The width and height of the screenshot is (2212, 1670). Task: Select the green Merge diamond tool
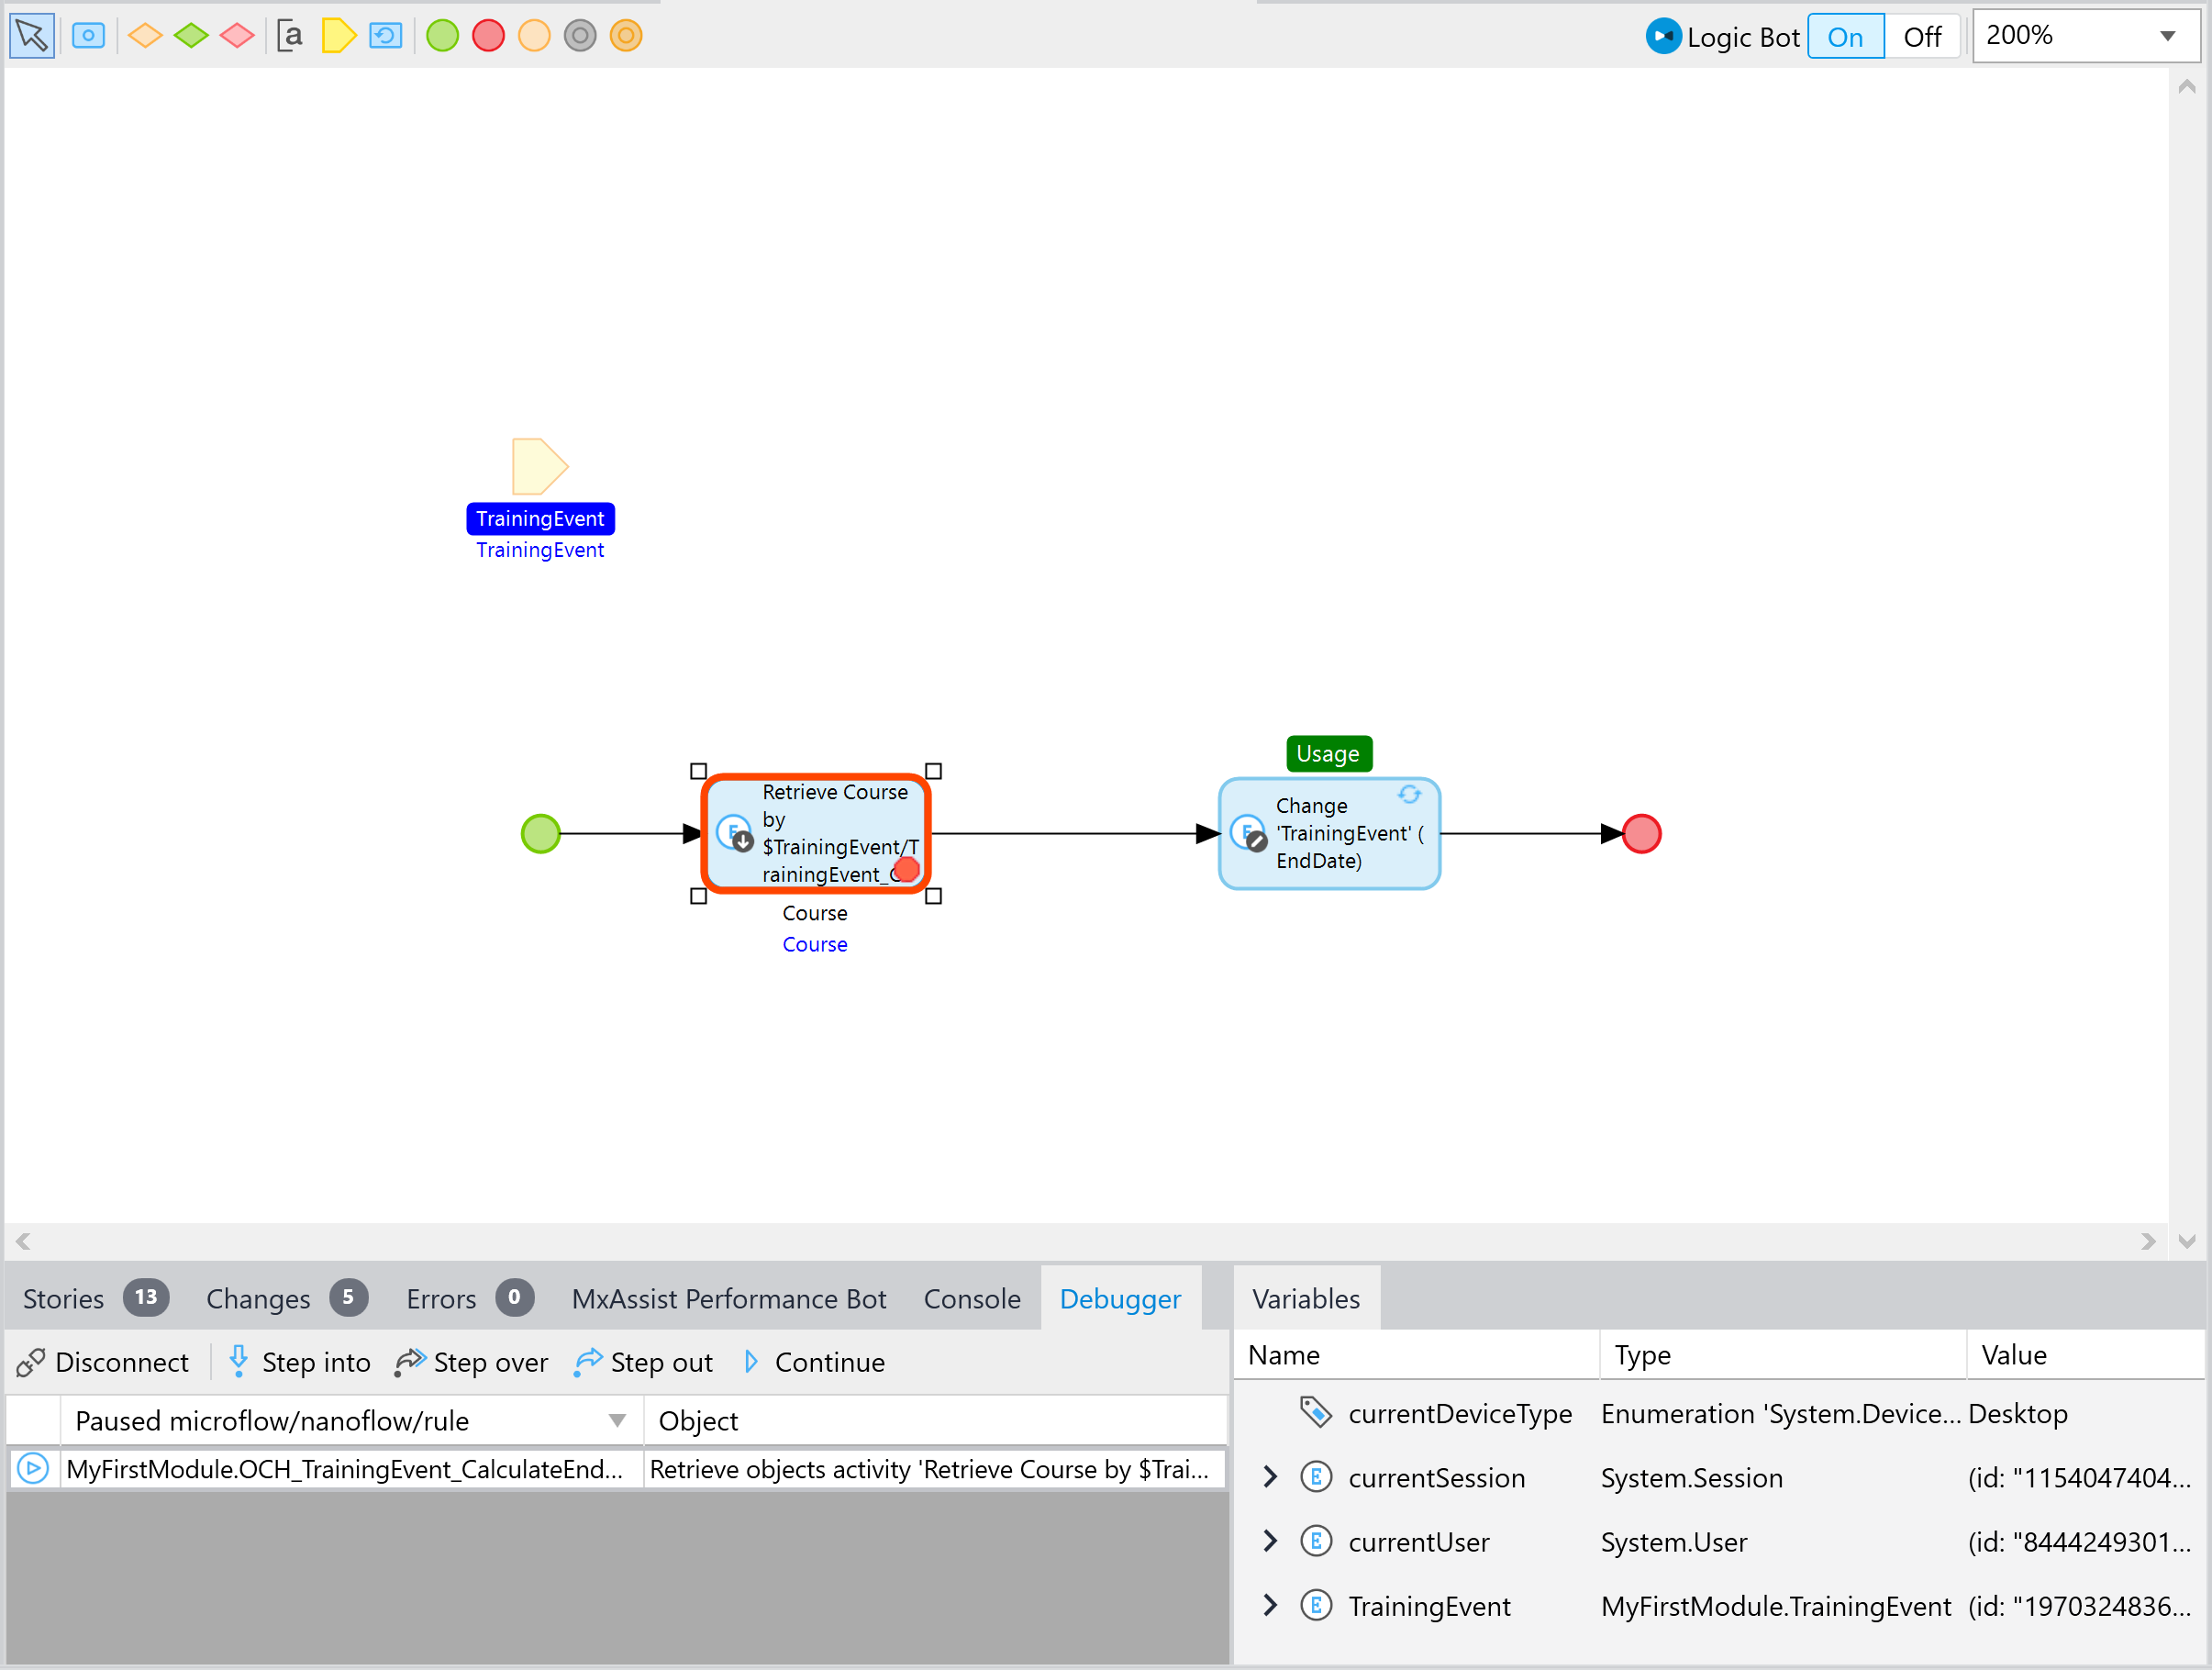pyautogui.click(x=191, y=36)
